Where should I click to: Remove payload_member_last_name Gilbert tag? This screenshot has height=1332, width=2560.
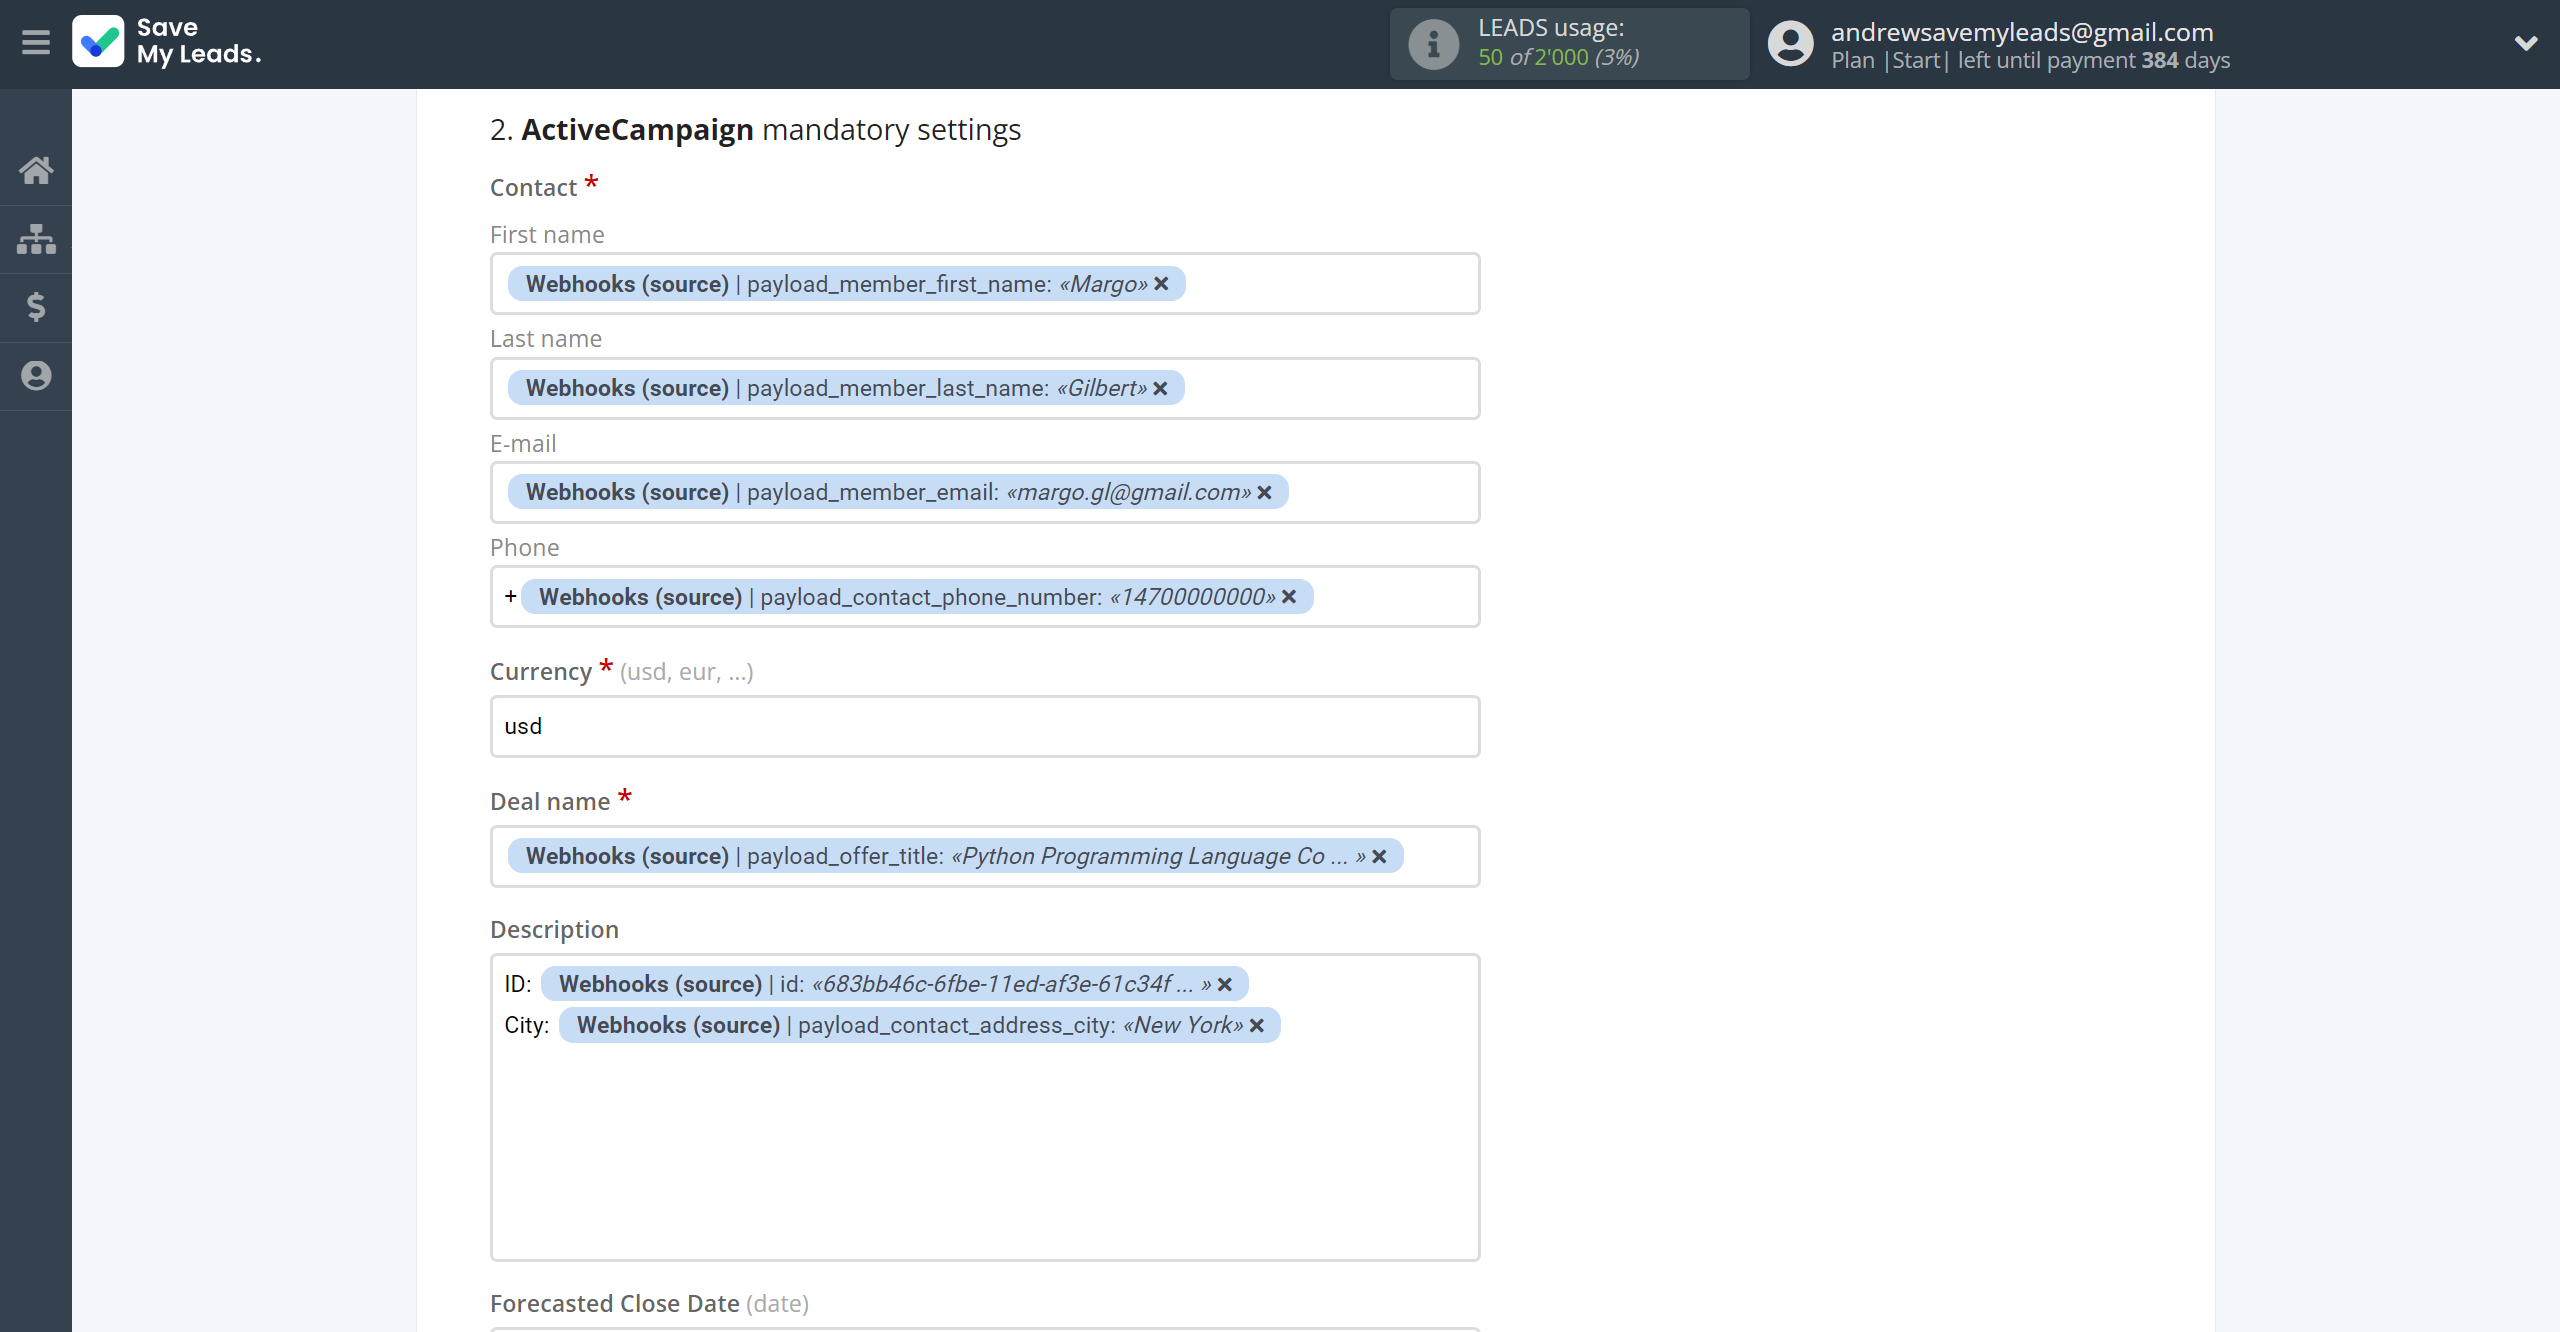(1160, 388)
